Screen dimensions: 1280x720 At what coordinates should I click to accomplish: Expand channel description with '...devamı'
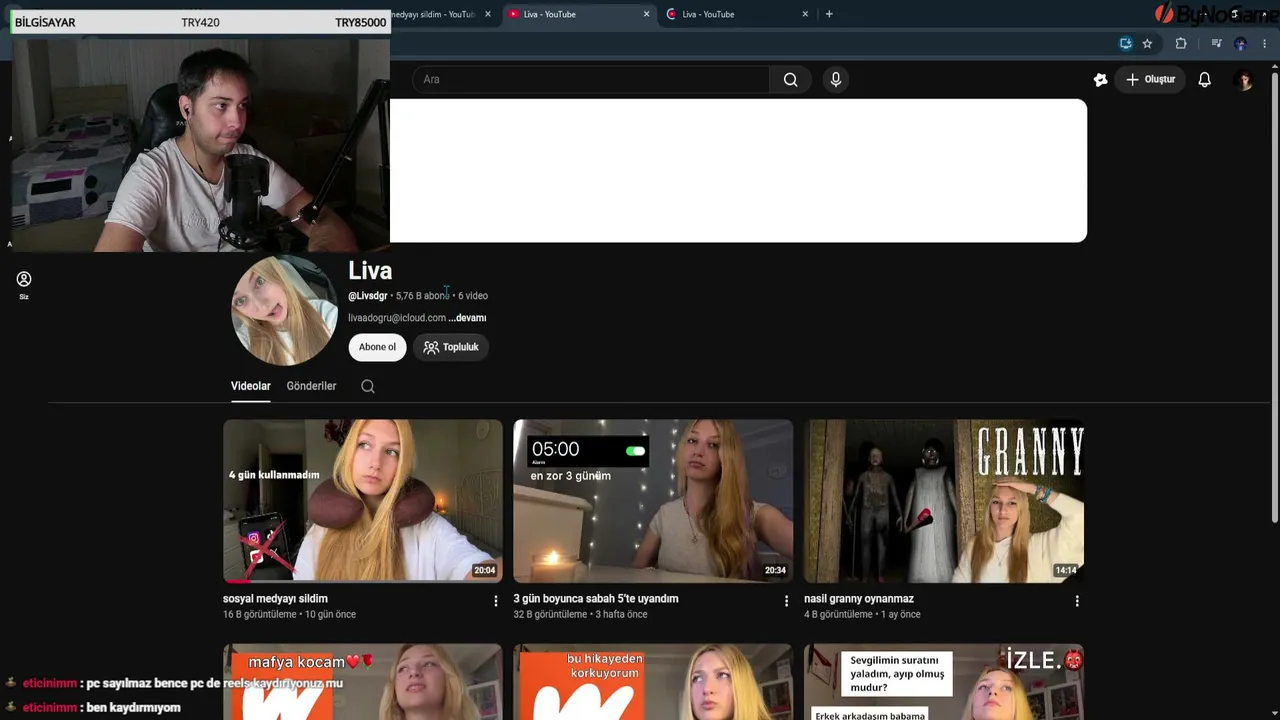[467, 318]
